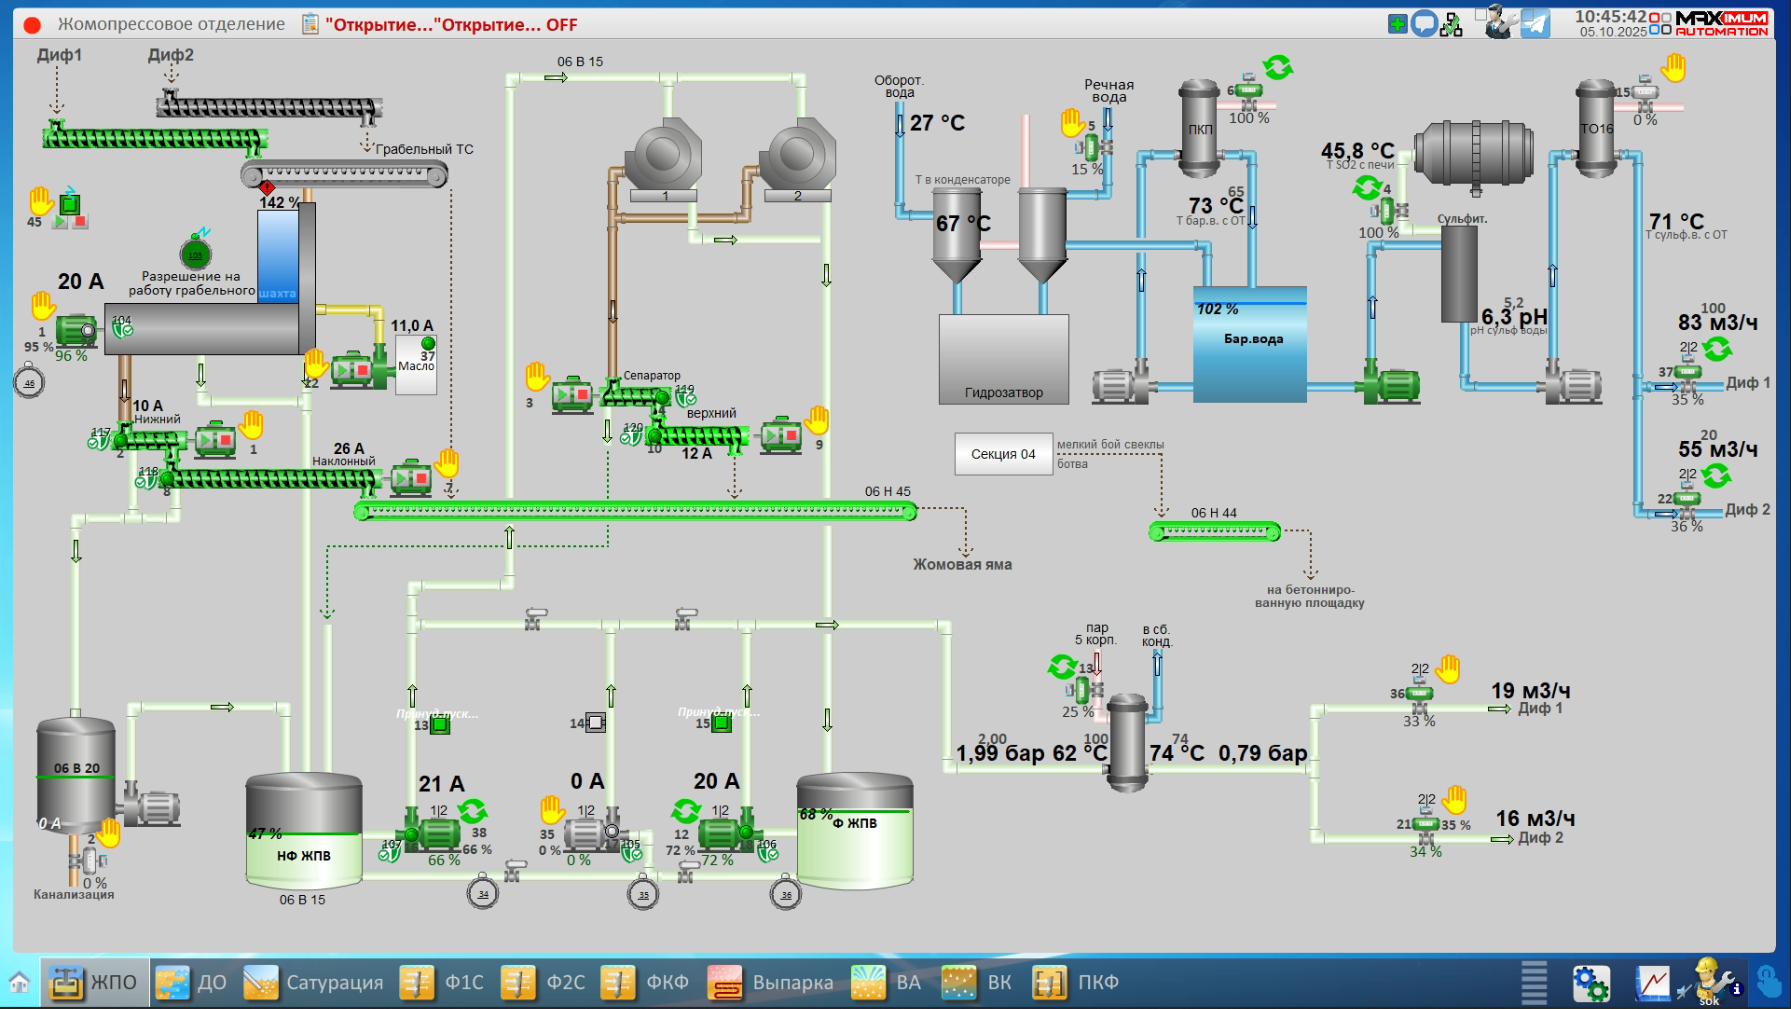The height and width of the screenshot is (1009, 1791).
Task: Click the blue chat bubble icon
Action: click(1424, 23)
